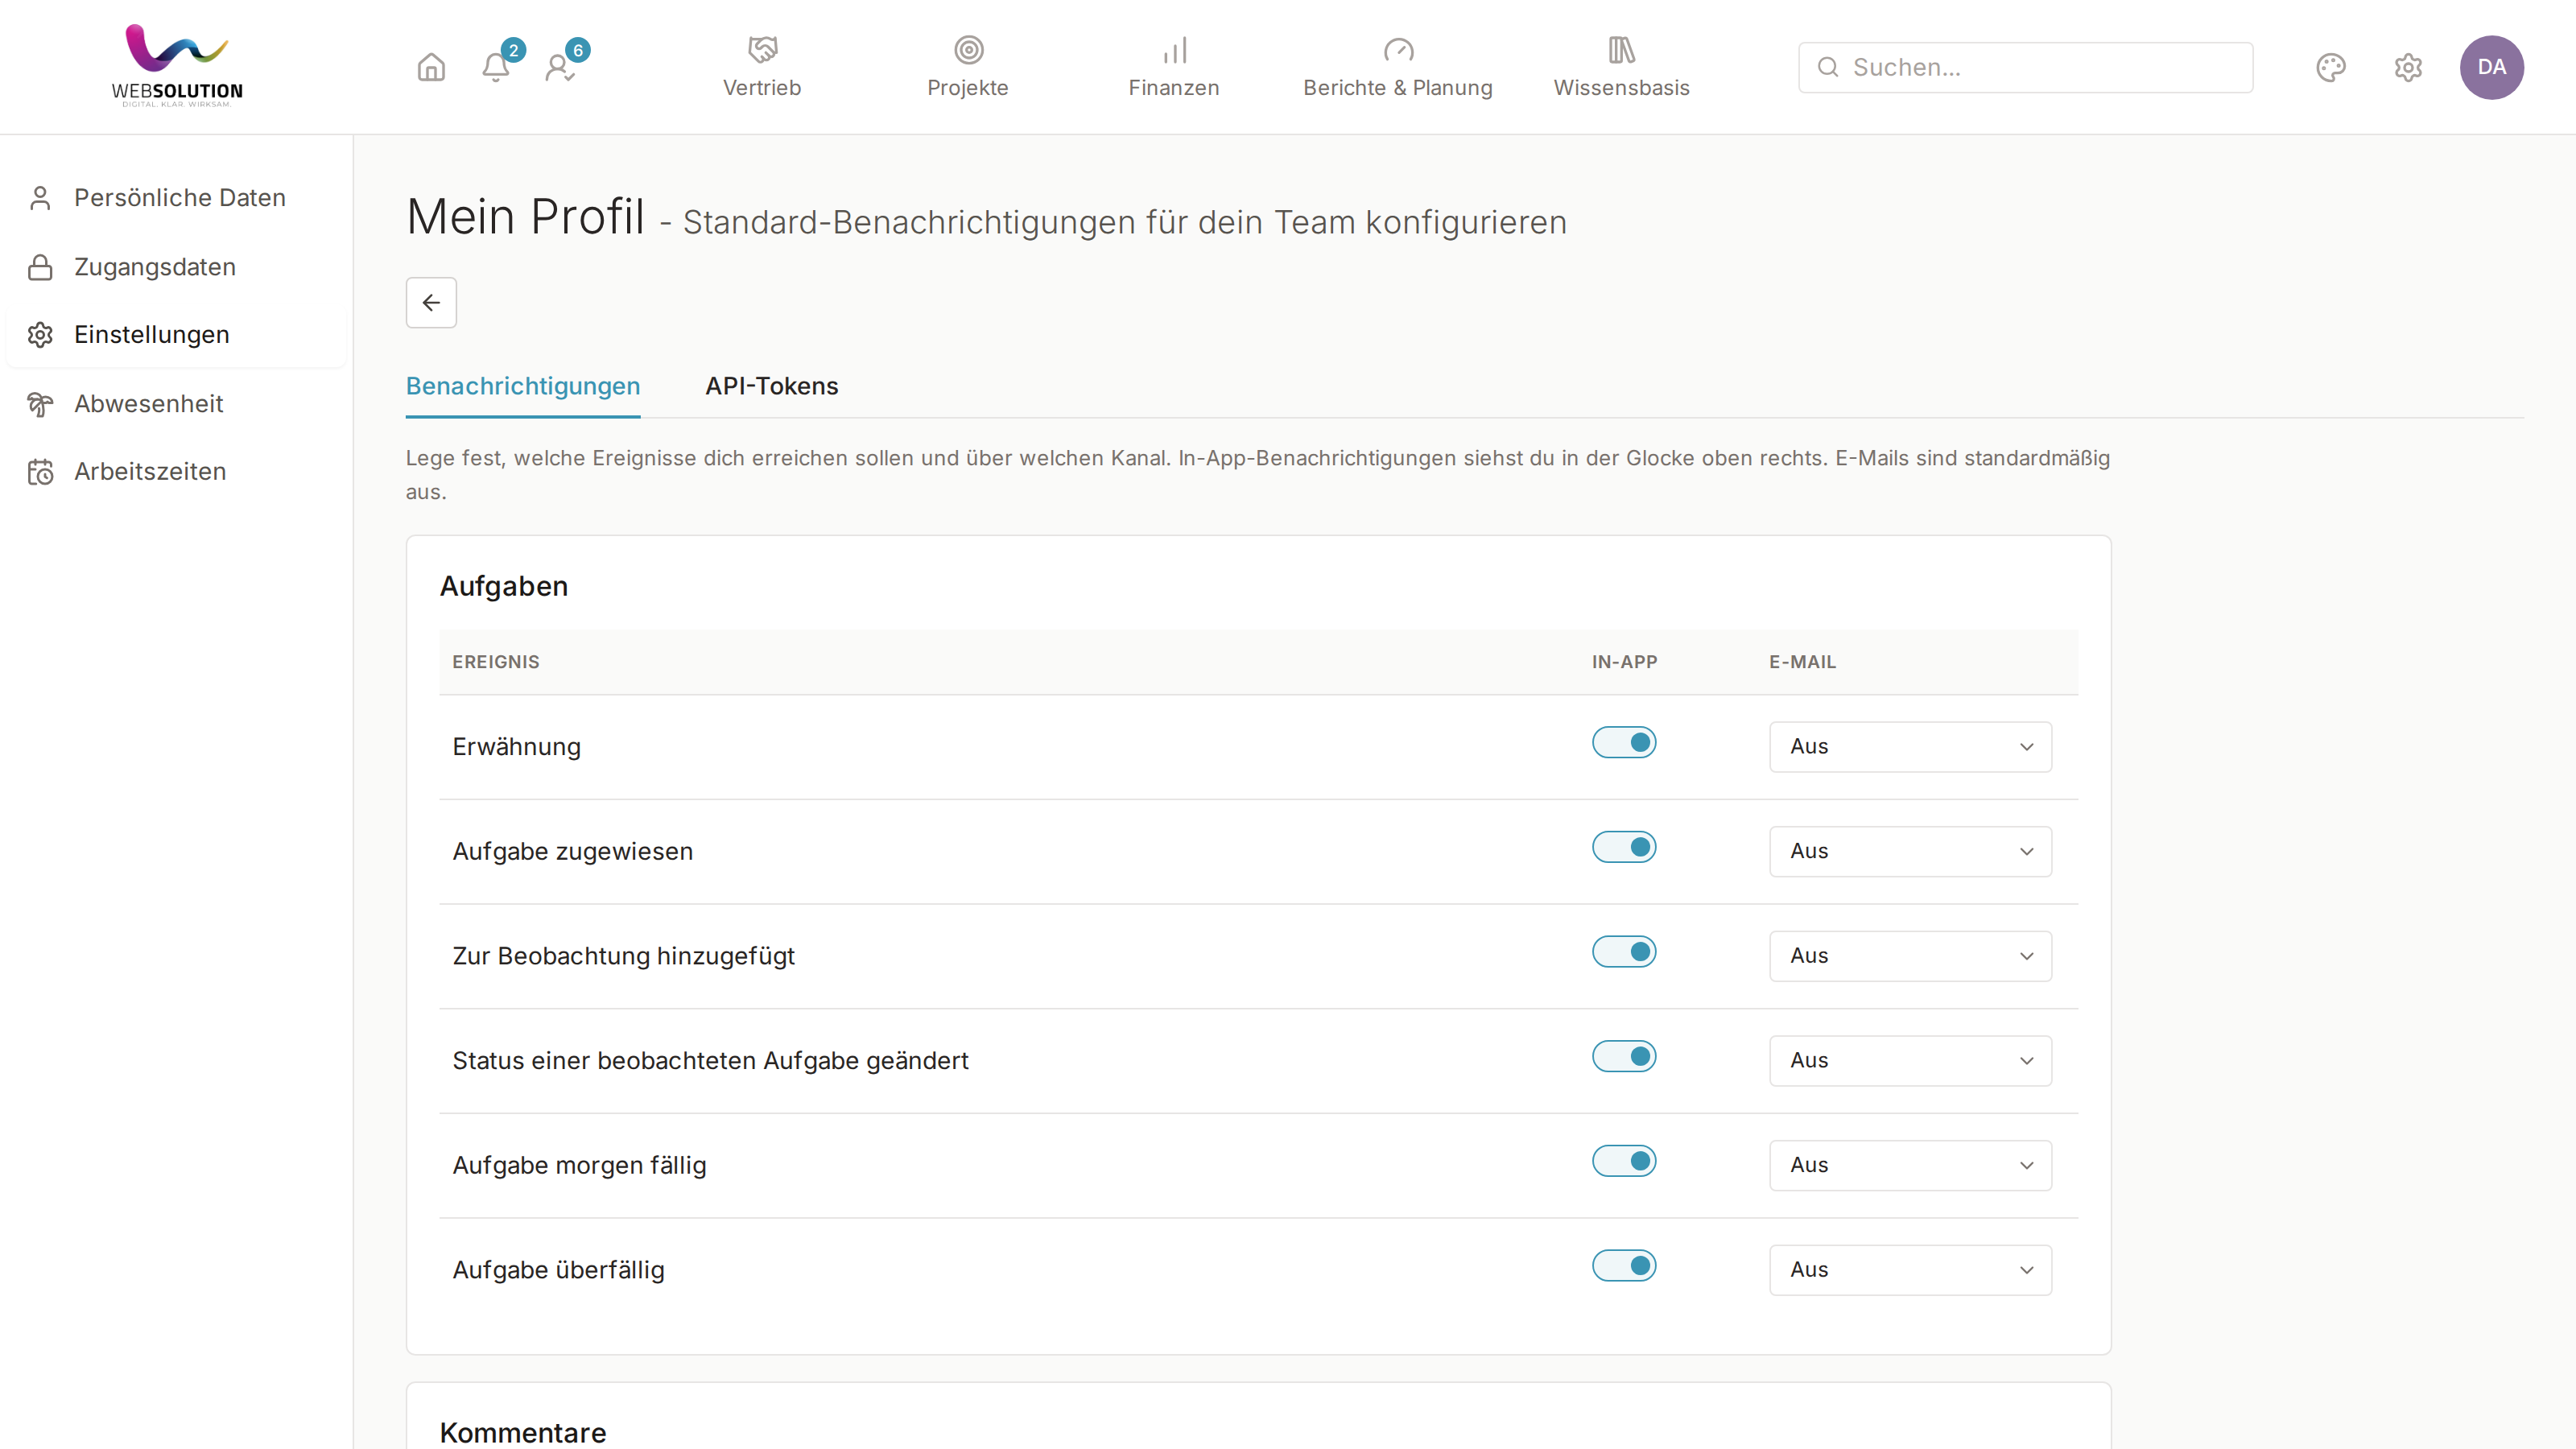Click the Vertrieb handshake icon
Image resolution: width=2576 pixels, height=1449 pixels.
pyautogui.click(x=762, y=49)
